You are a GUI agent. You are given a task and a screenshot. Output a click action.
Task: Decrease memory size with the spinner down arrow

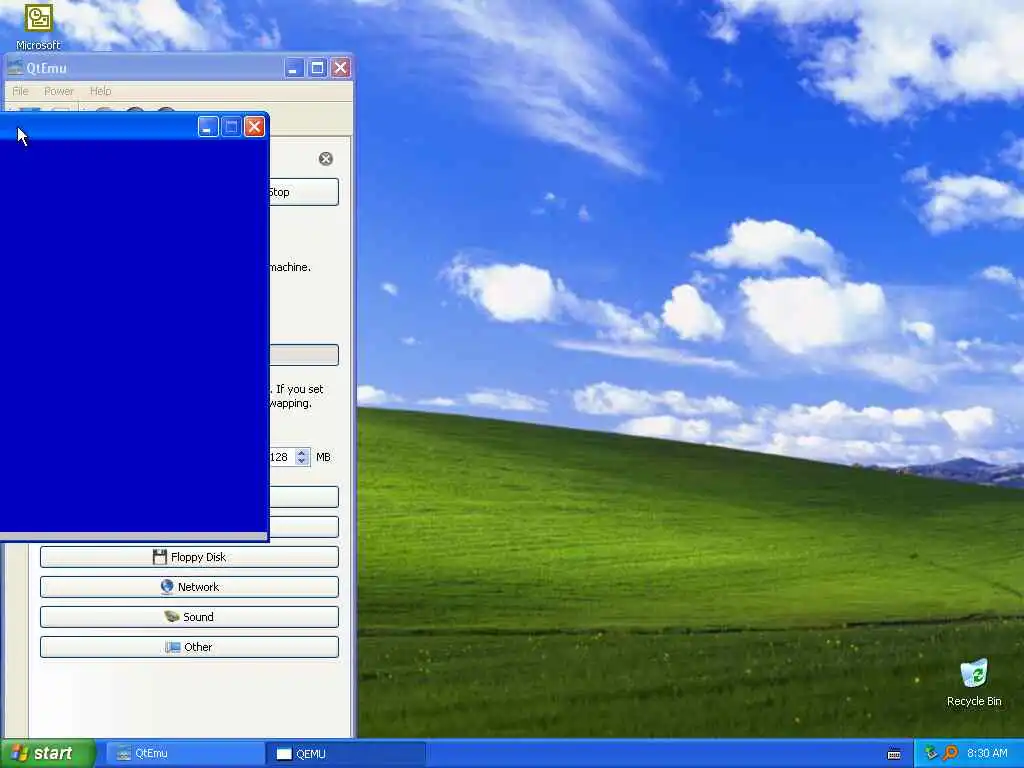coord(302,461)
